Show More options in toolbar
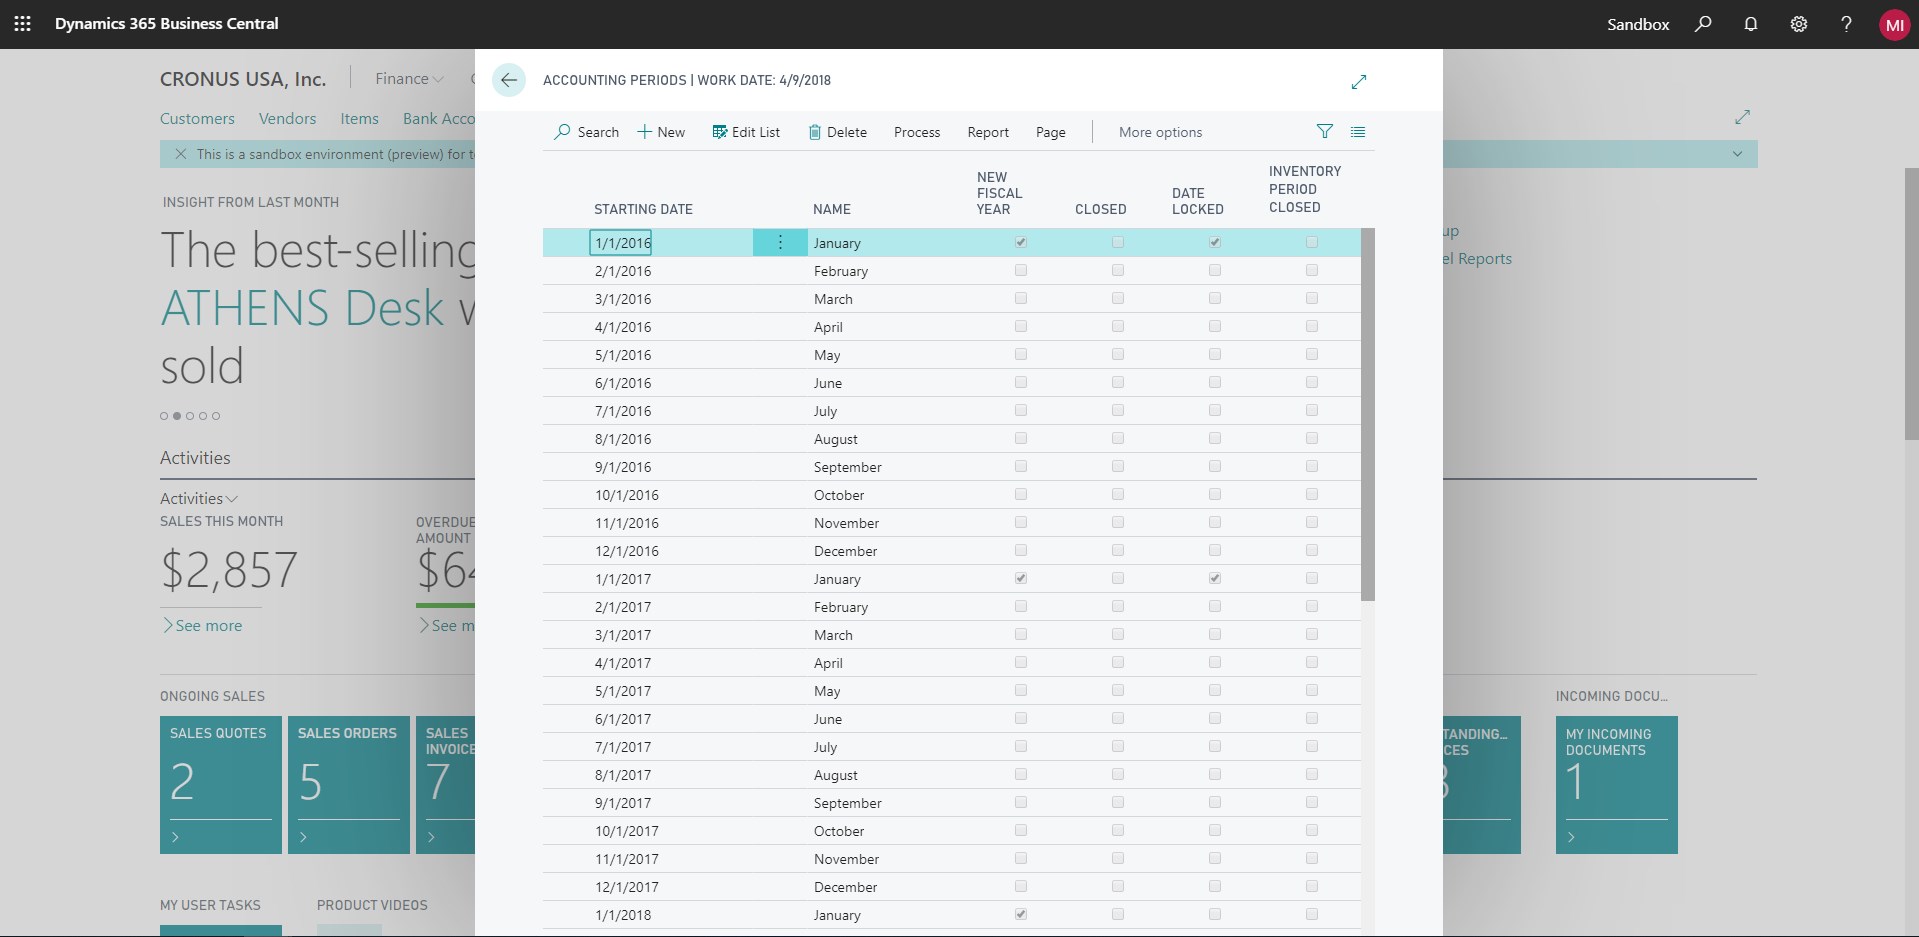Viewport: 1919px width, 937px height. (1160, 132)
